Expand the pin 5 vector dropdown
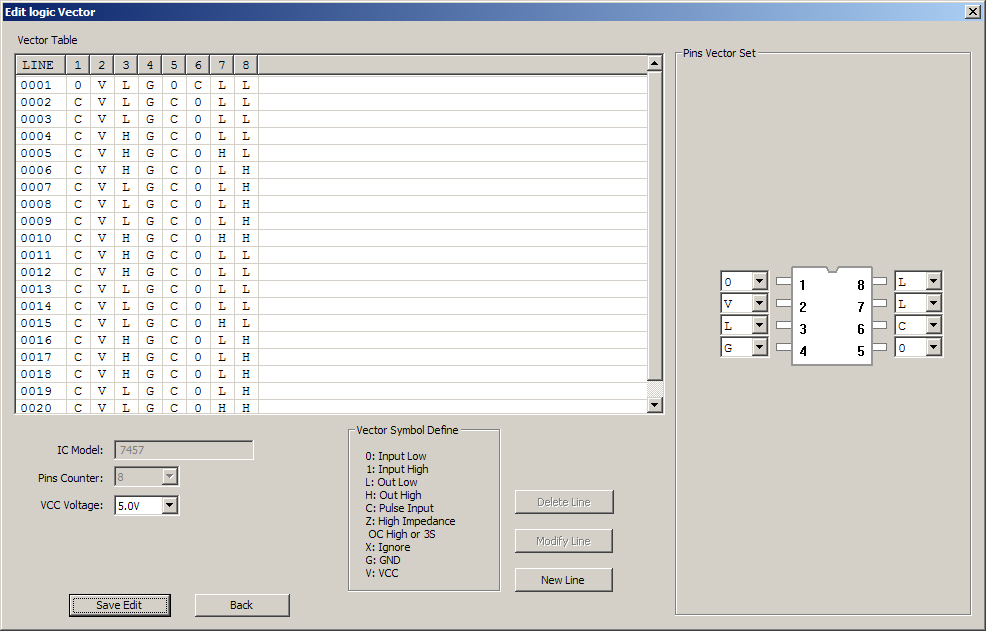 click(933, 348)
